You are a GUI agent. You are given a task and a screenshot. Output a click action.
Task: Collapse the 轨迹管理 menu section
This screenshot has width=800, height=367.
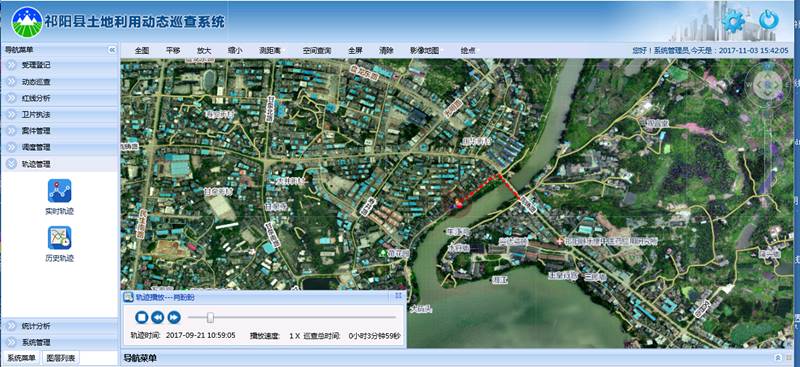60,164
